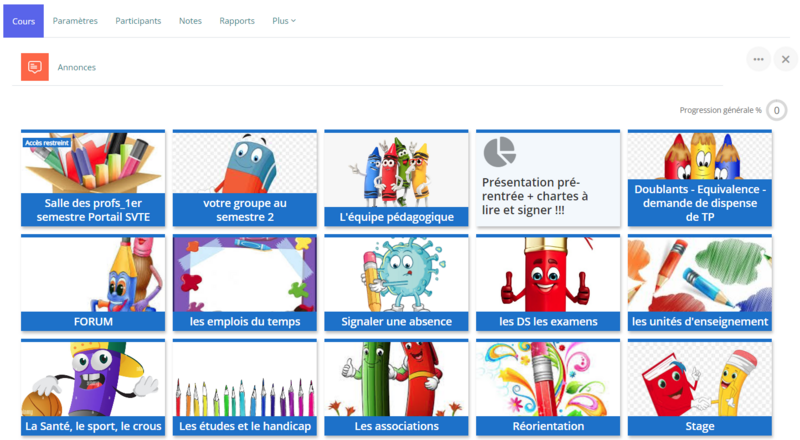Open the Rapports tab
Screen dimensions: 800x440
237,21
